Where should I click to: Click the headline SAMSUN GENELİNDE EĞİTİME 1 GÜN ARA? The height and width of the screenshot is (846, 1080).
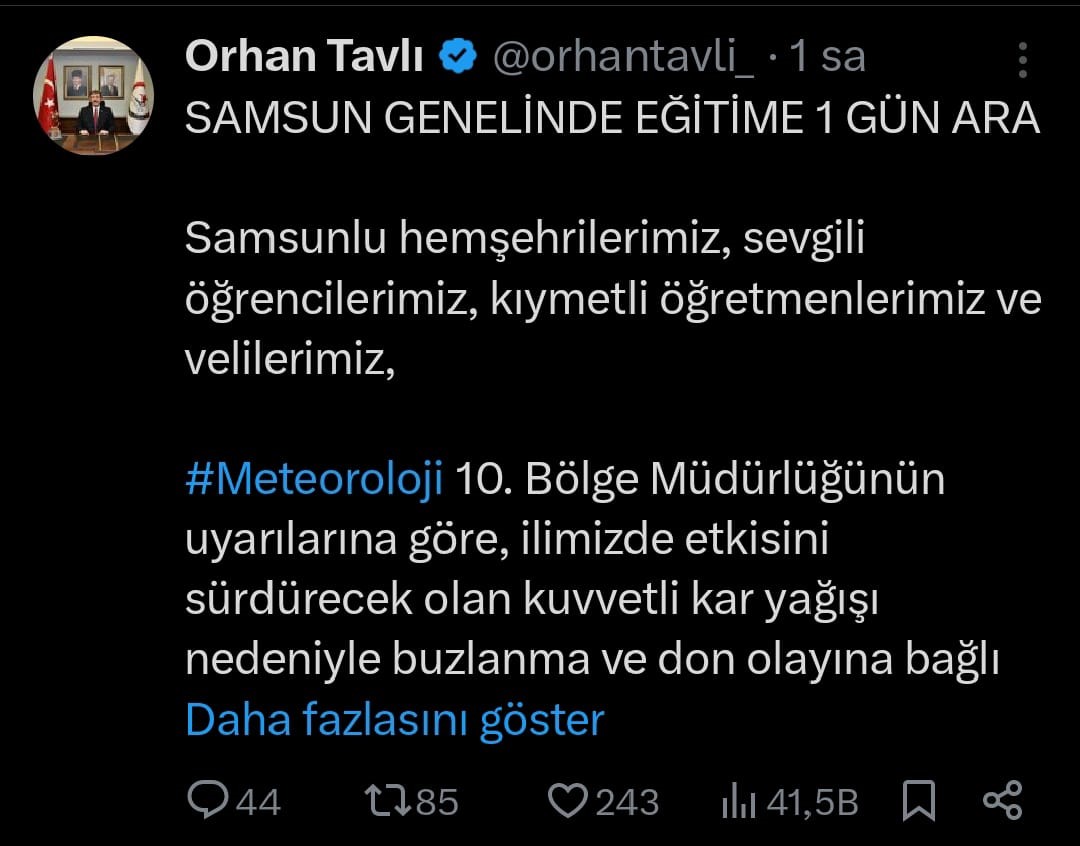coord(612,119)
